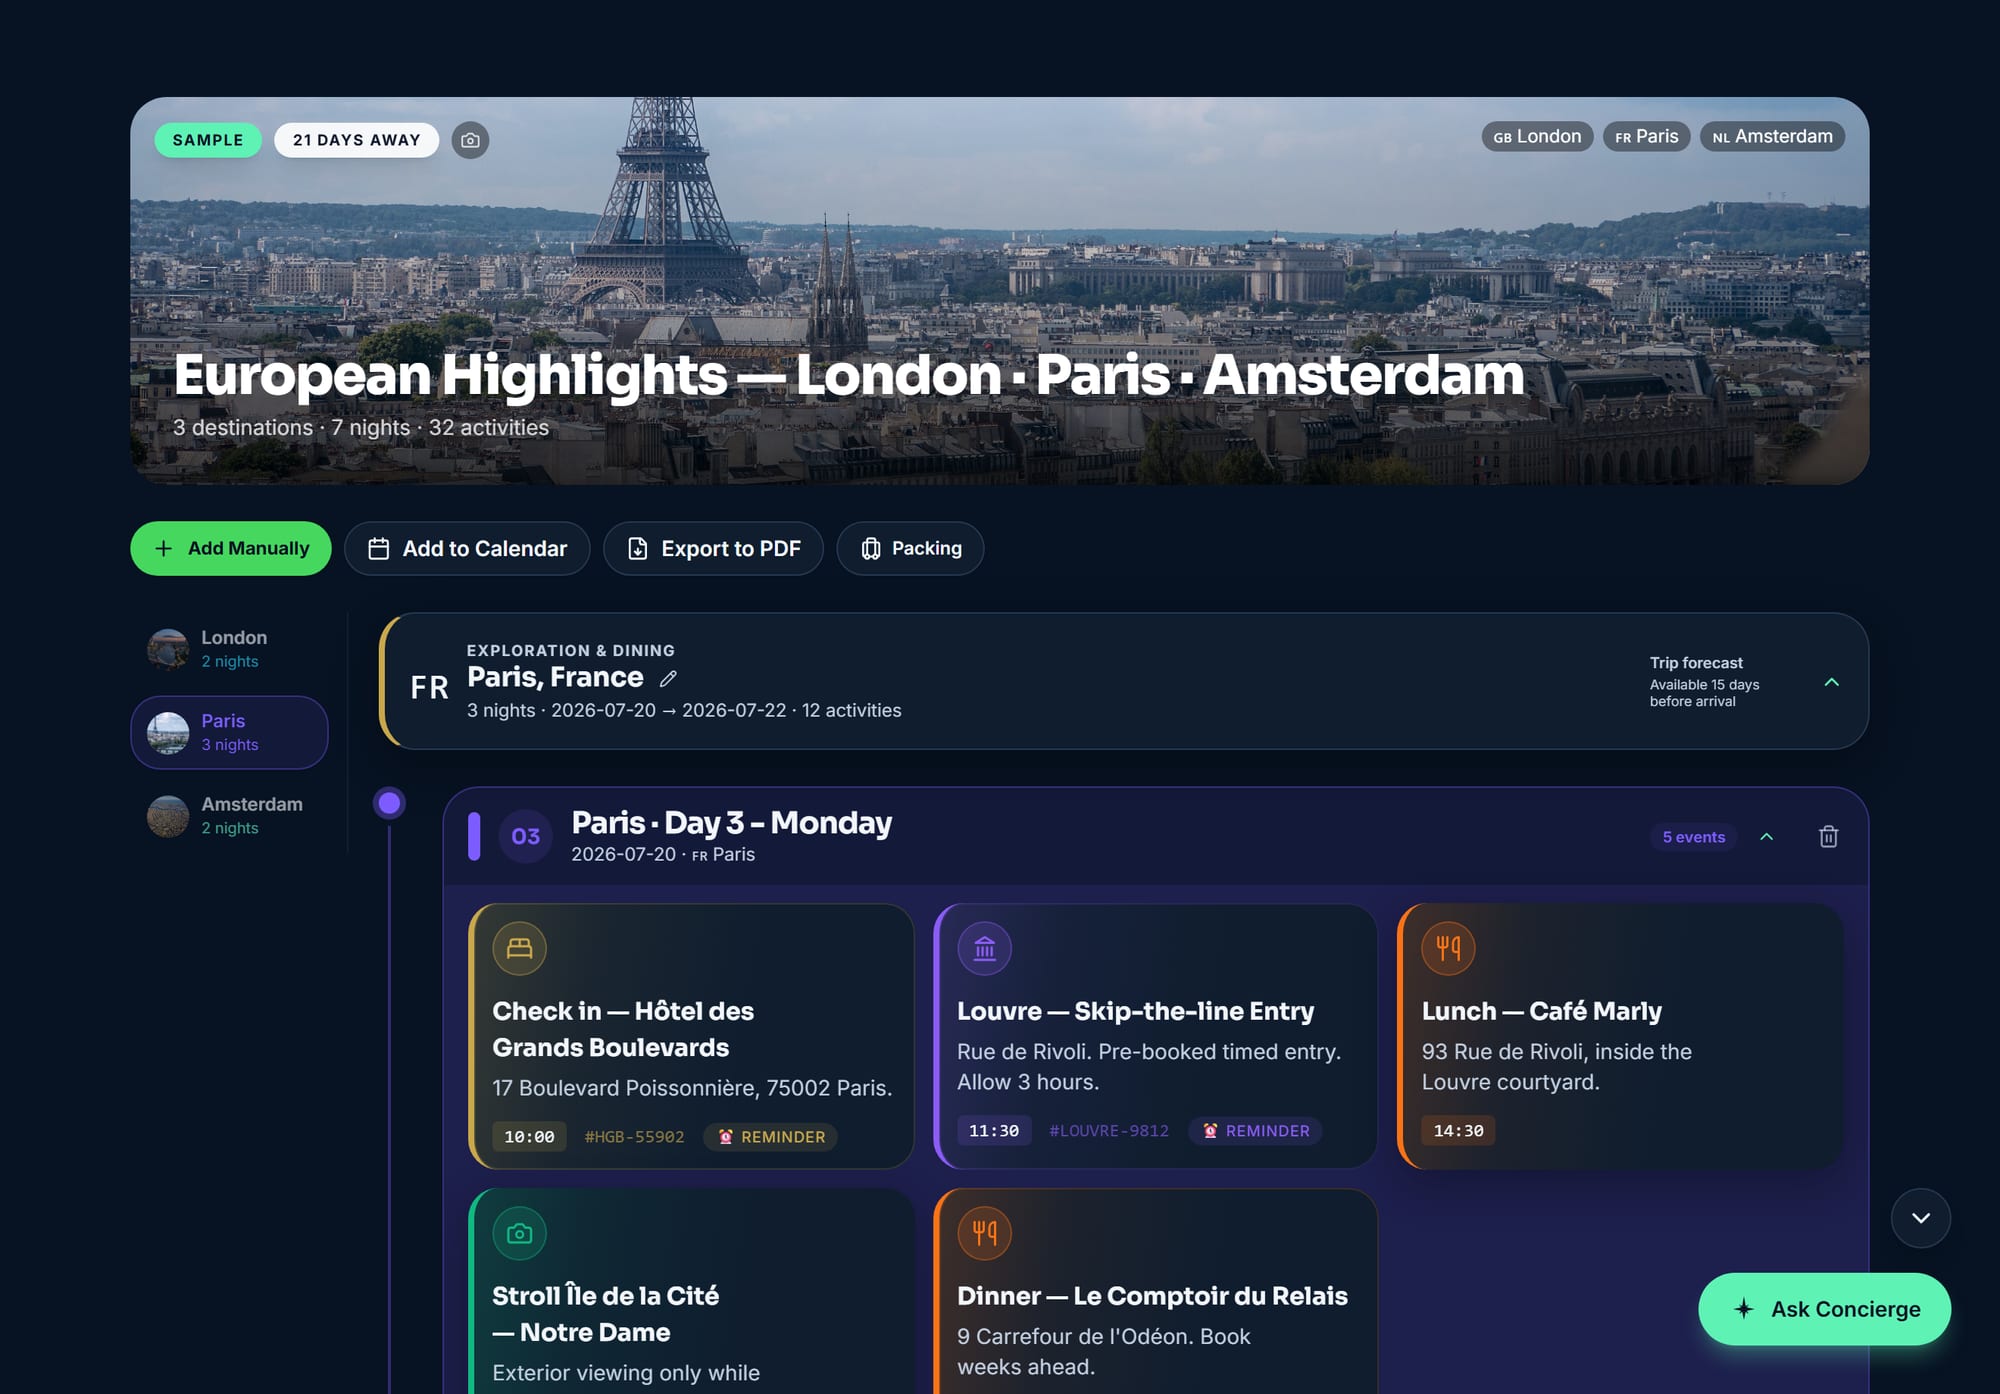The width and height of the screenshot is (2000, 1394).
Task: Toggle the REMINDER badge on hotel check-in card
Action: tap(771, 1137)
